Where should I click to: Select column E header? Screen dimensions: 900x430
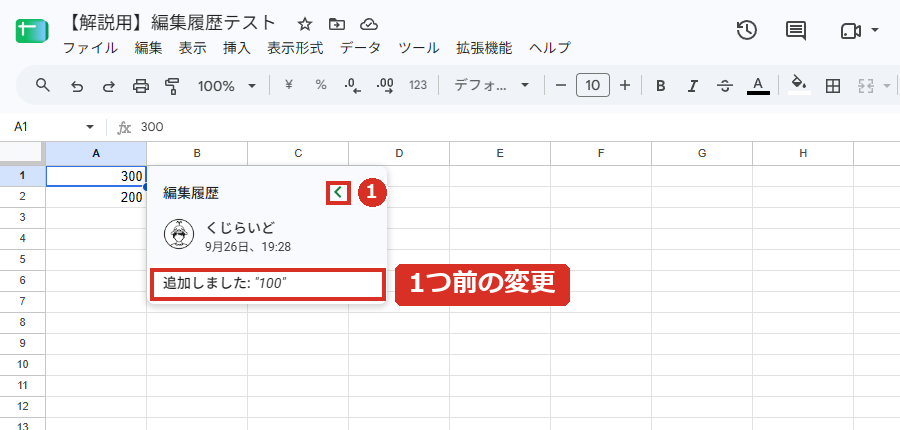click(500, 153)
